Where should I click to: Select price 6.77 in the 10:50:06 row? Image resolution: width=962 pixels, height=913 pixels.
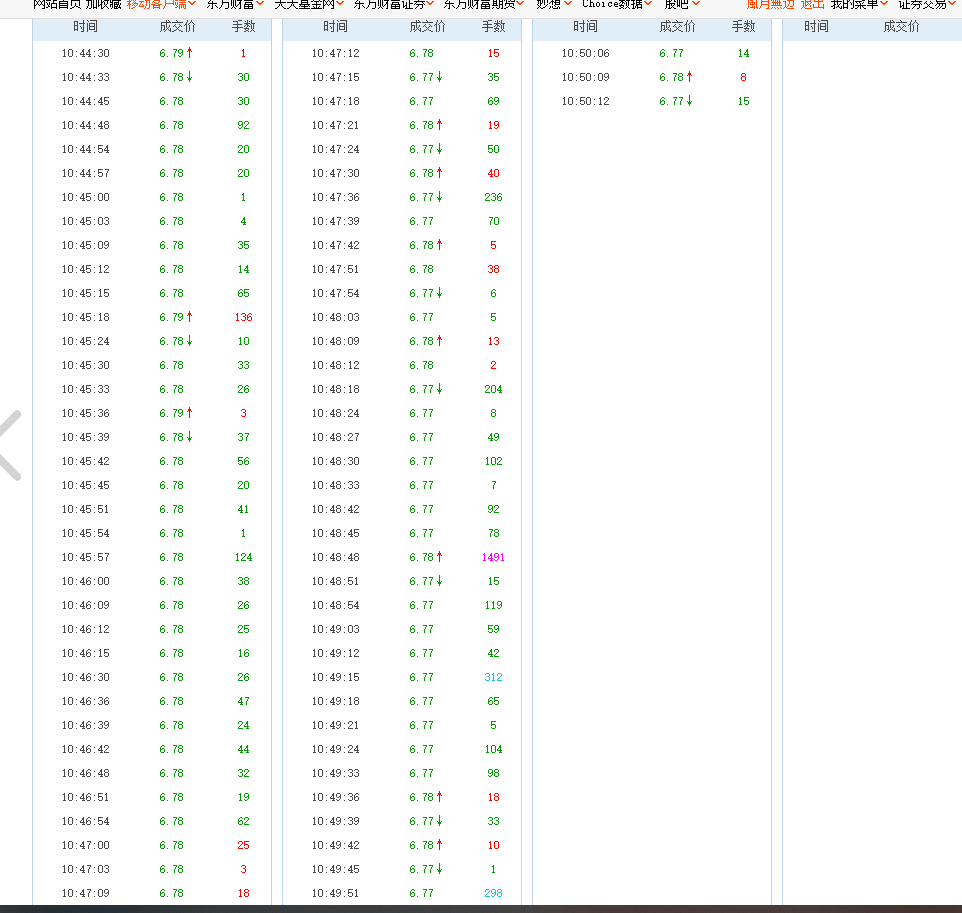coord(672,53)
